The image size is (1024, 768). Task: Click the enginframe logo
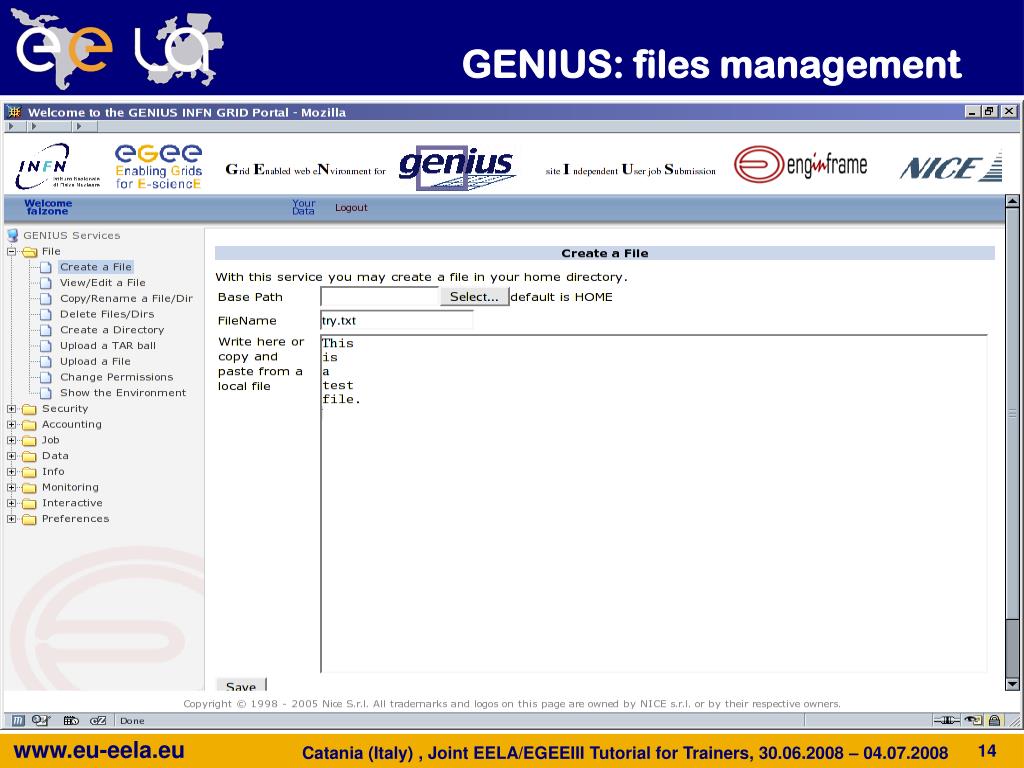point(801,165)
